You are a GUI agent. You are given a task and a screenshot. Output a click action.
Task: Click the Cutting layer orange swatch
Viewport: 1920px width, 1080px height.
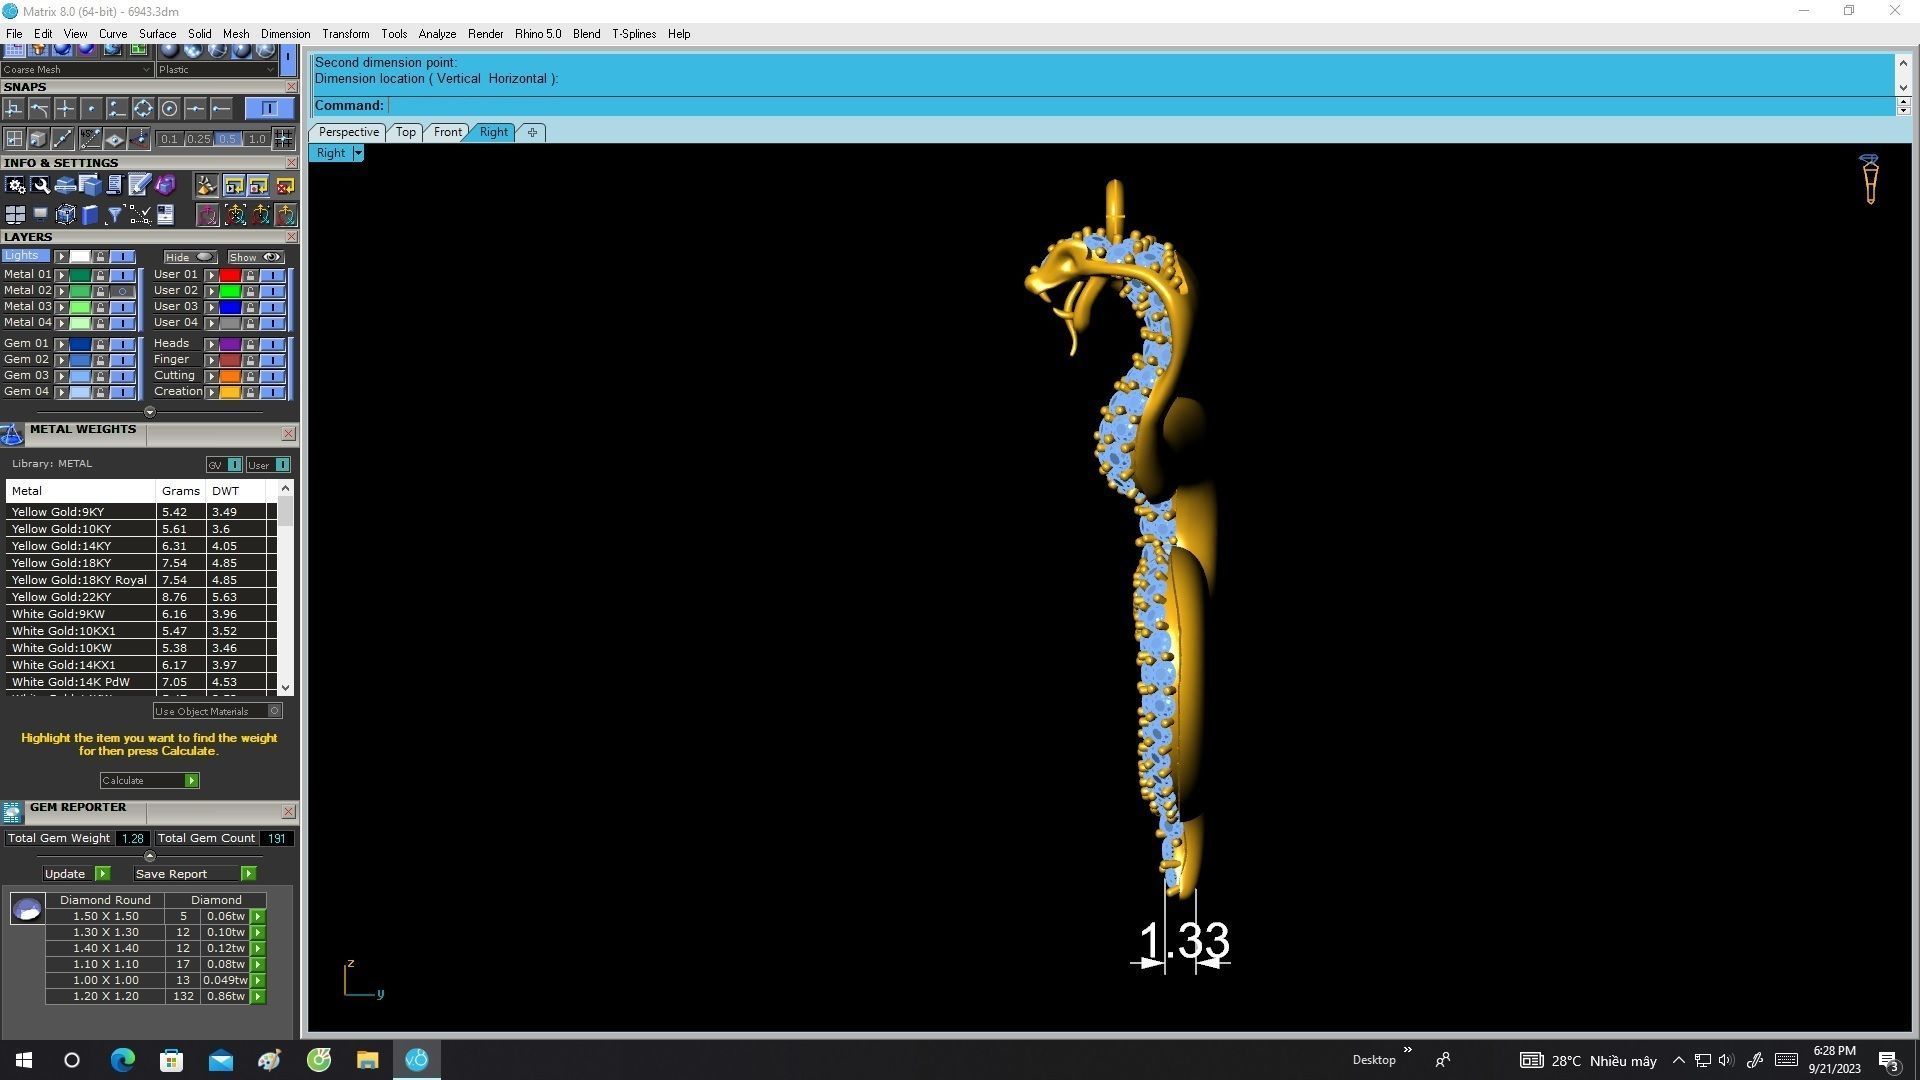tap(230, 376)
